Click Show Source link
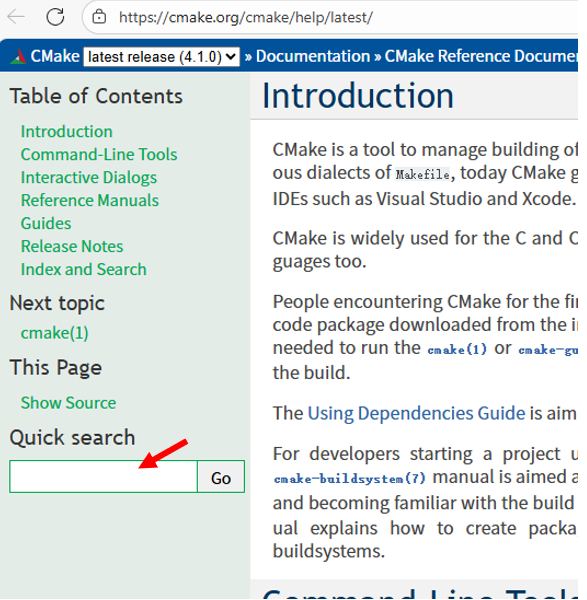587x600 pixels. [x=68, y=403]
